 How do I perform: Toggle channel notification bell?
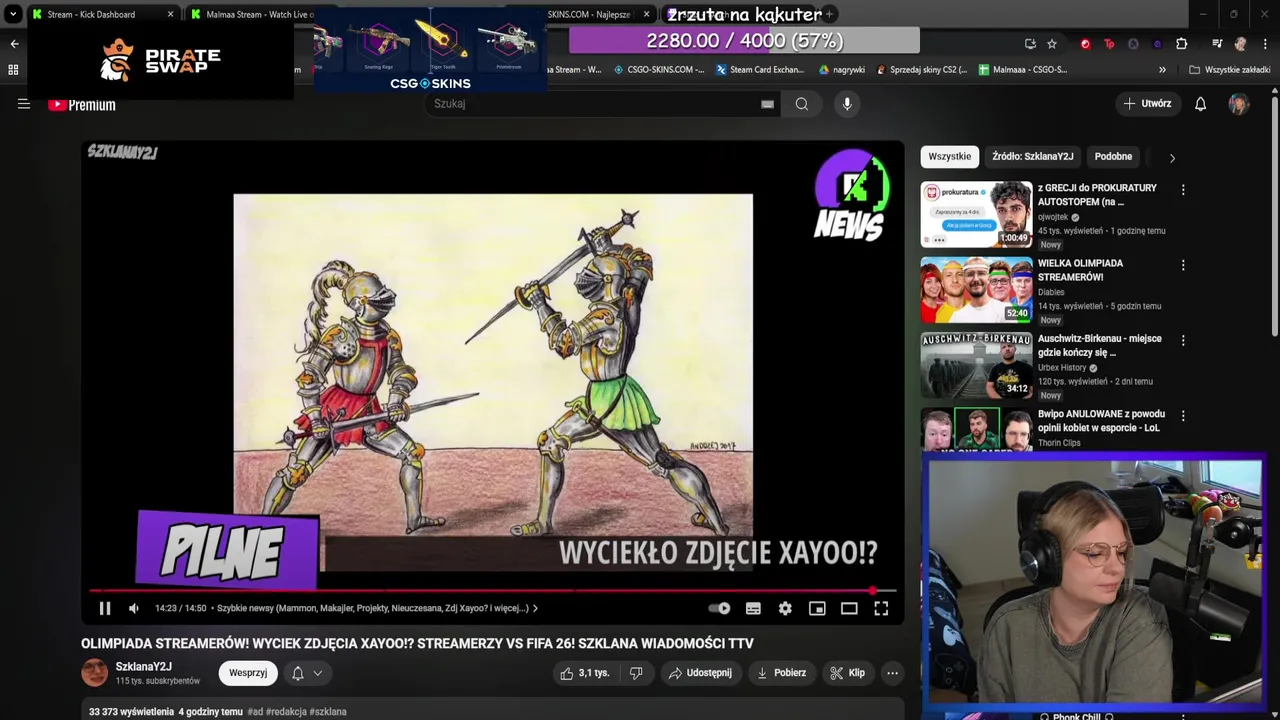coord(297,673)
